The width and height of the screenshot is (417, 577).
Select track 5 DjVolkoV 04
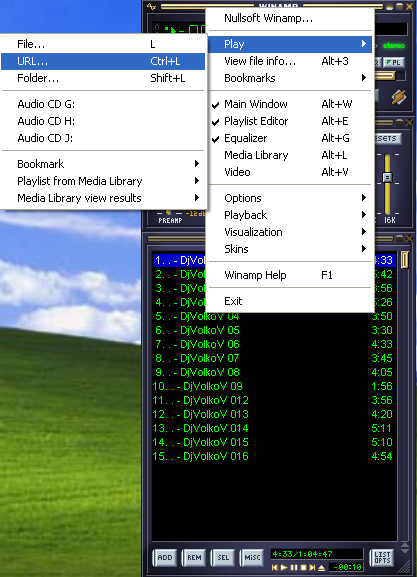click(x=274, y=316)
